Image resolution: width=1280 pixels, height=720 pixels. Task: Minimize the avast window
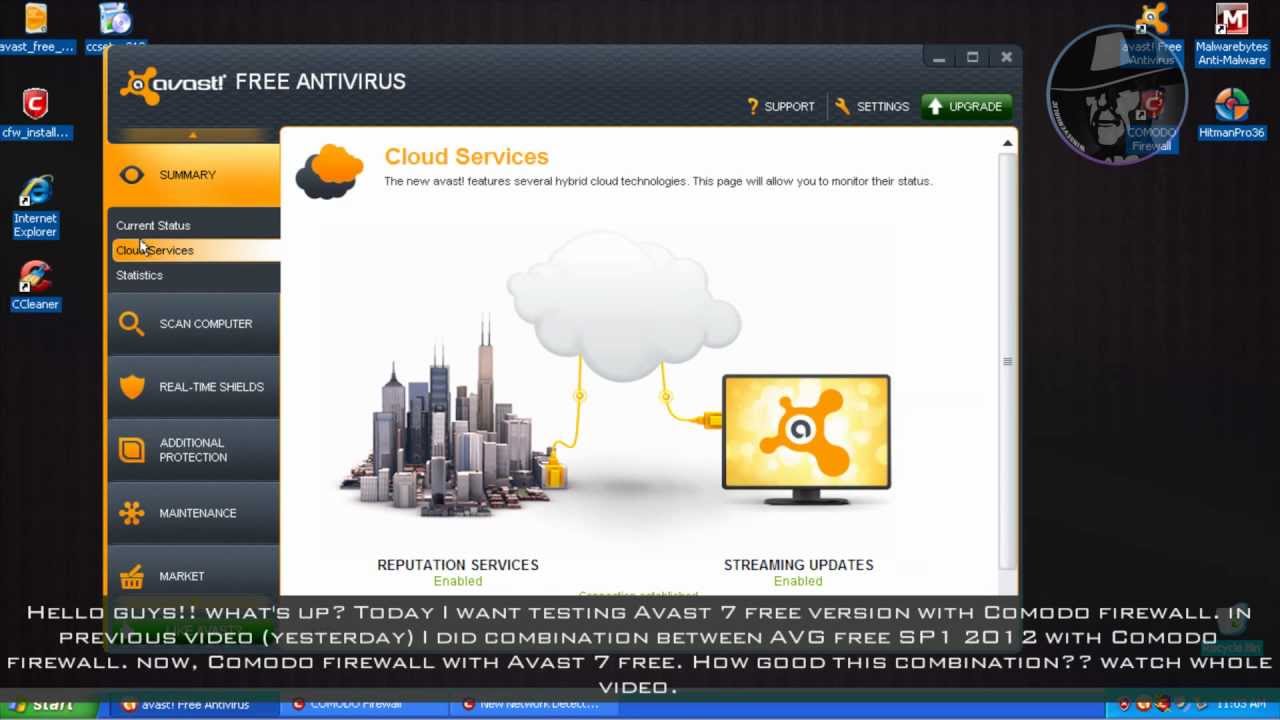939,58
